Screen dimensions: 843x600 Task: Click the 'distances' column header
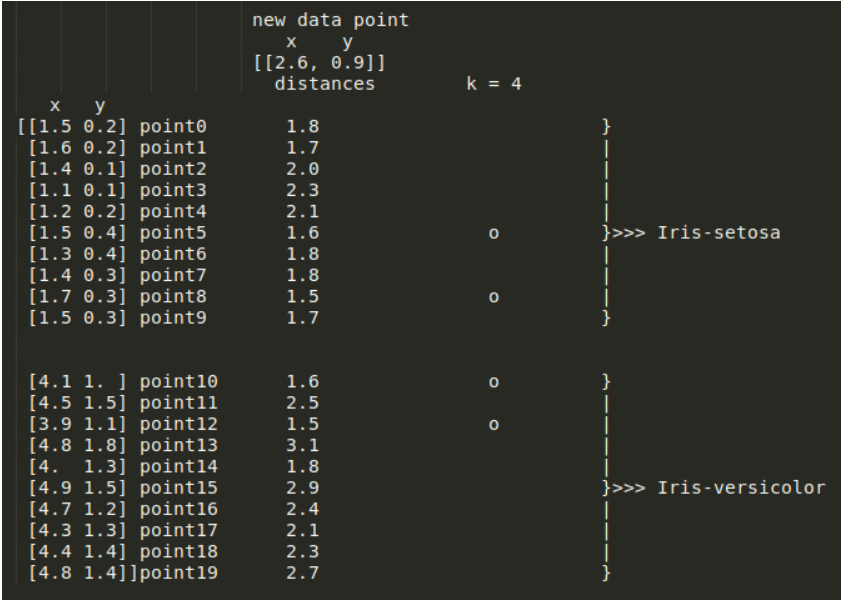(325, 84)
